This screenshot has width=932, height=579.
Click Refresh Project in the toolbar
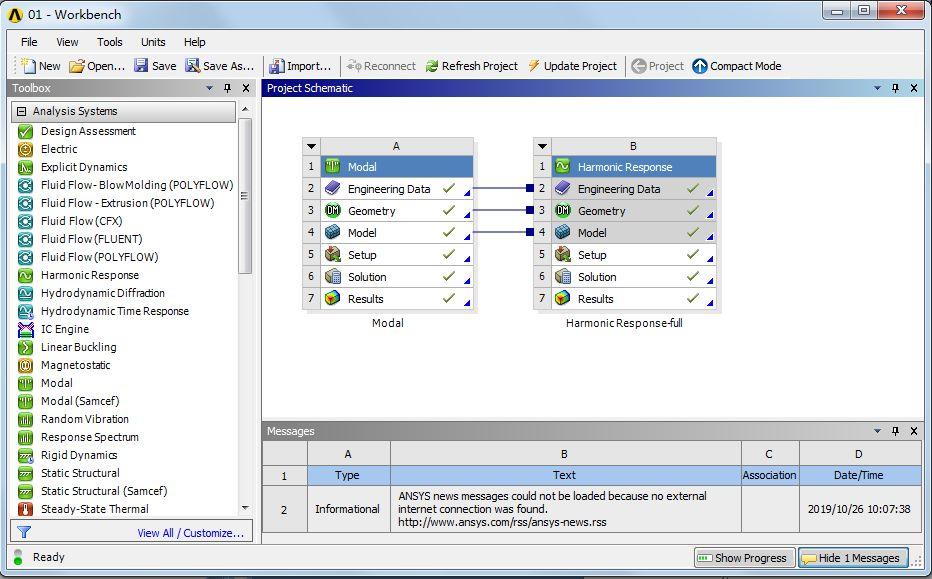472,66
